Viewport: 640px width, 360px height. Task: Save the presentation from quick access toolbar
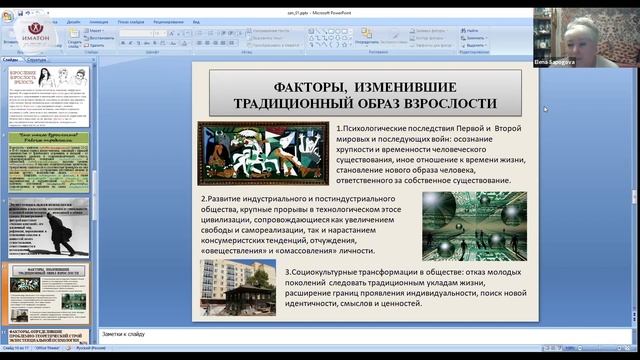pyautogui.click(x=20, y=13)
